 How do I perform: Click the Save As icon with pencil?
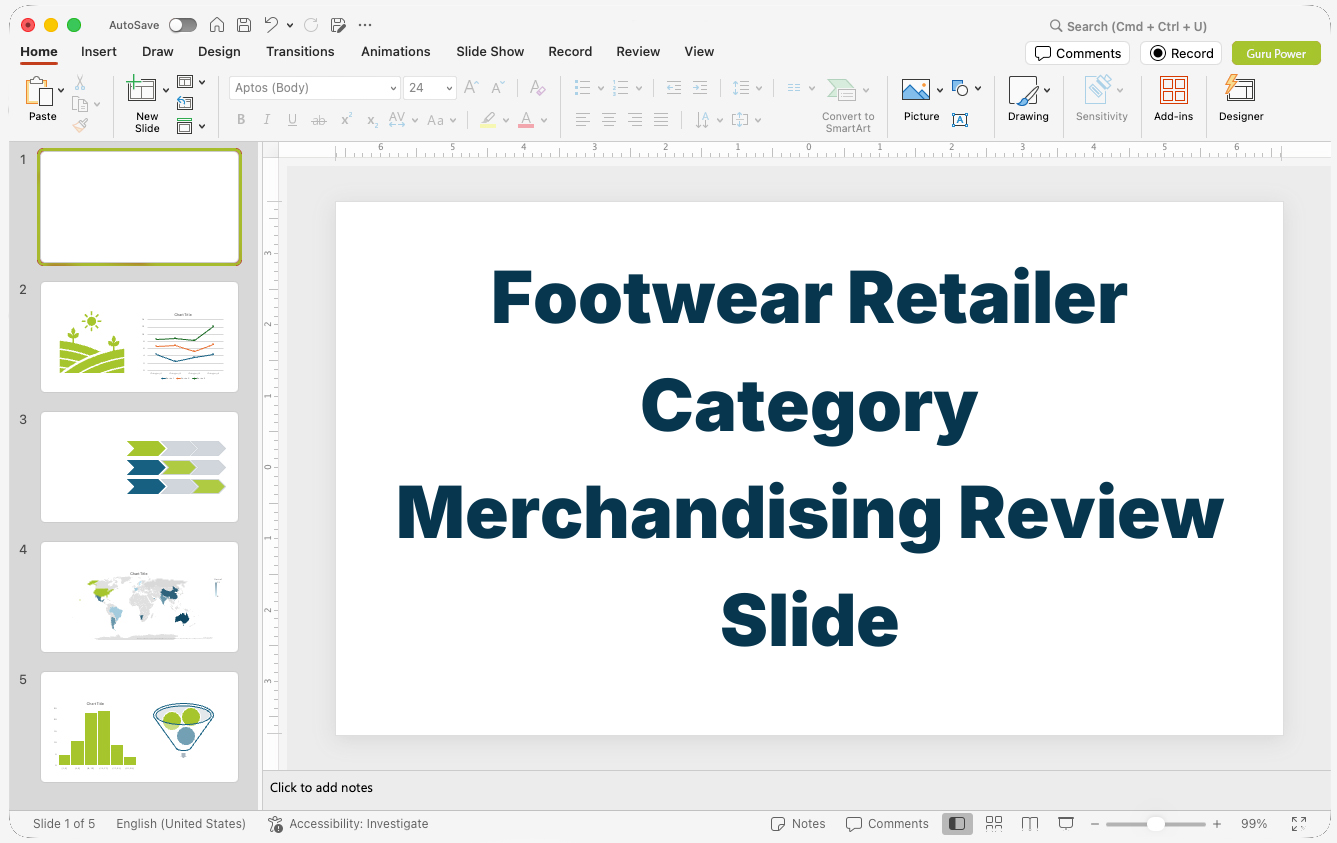click(x=338, y=25)
